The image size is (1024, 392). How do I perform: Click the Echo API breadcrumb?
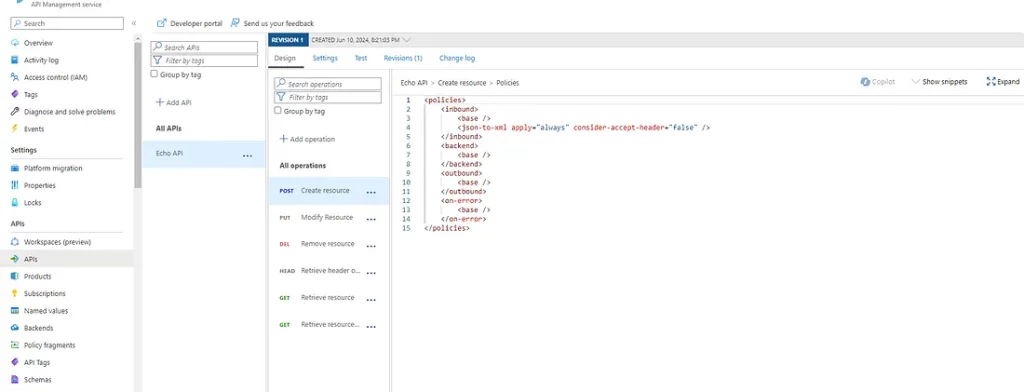tap(413, 83)
